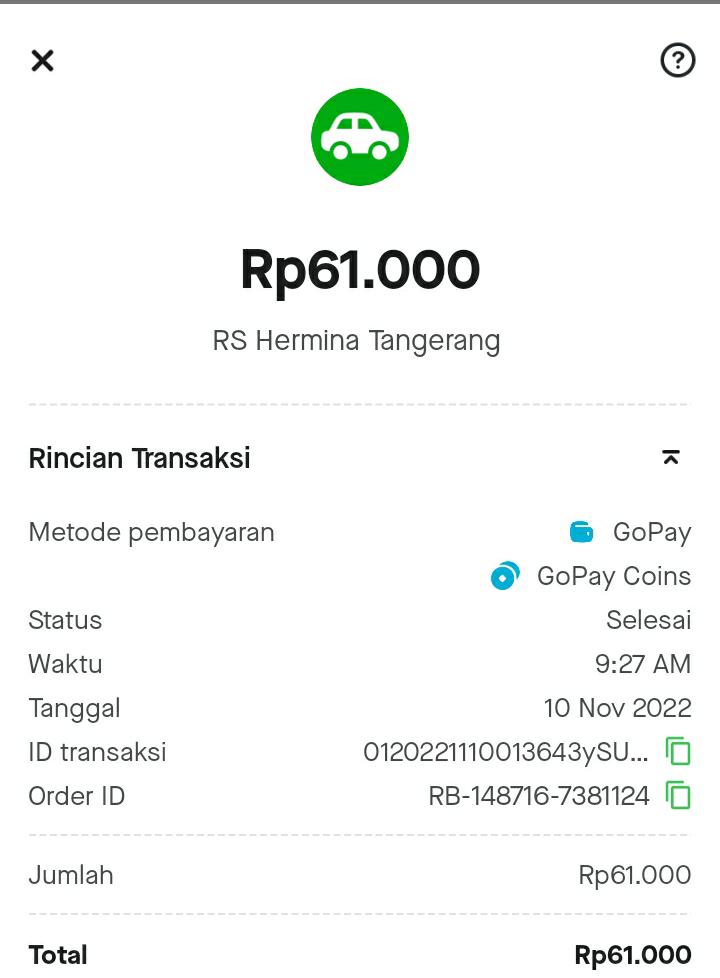
Task: Tap the GoPay payment method label
Action: click(x=652, y=532)
